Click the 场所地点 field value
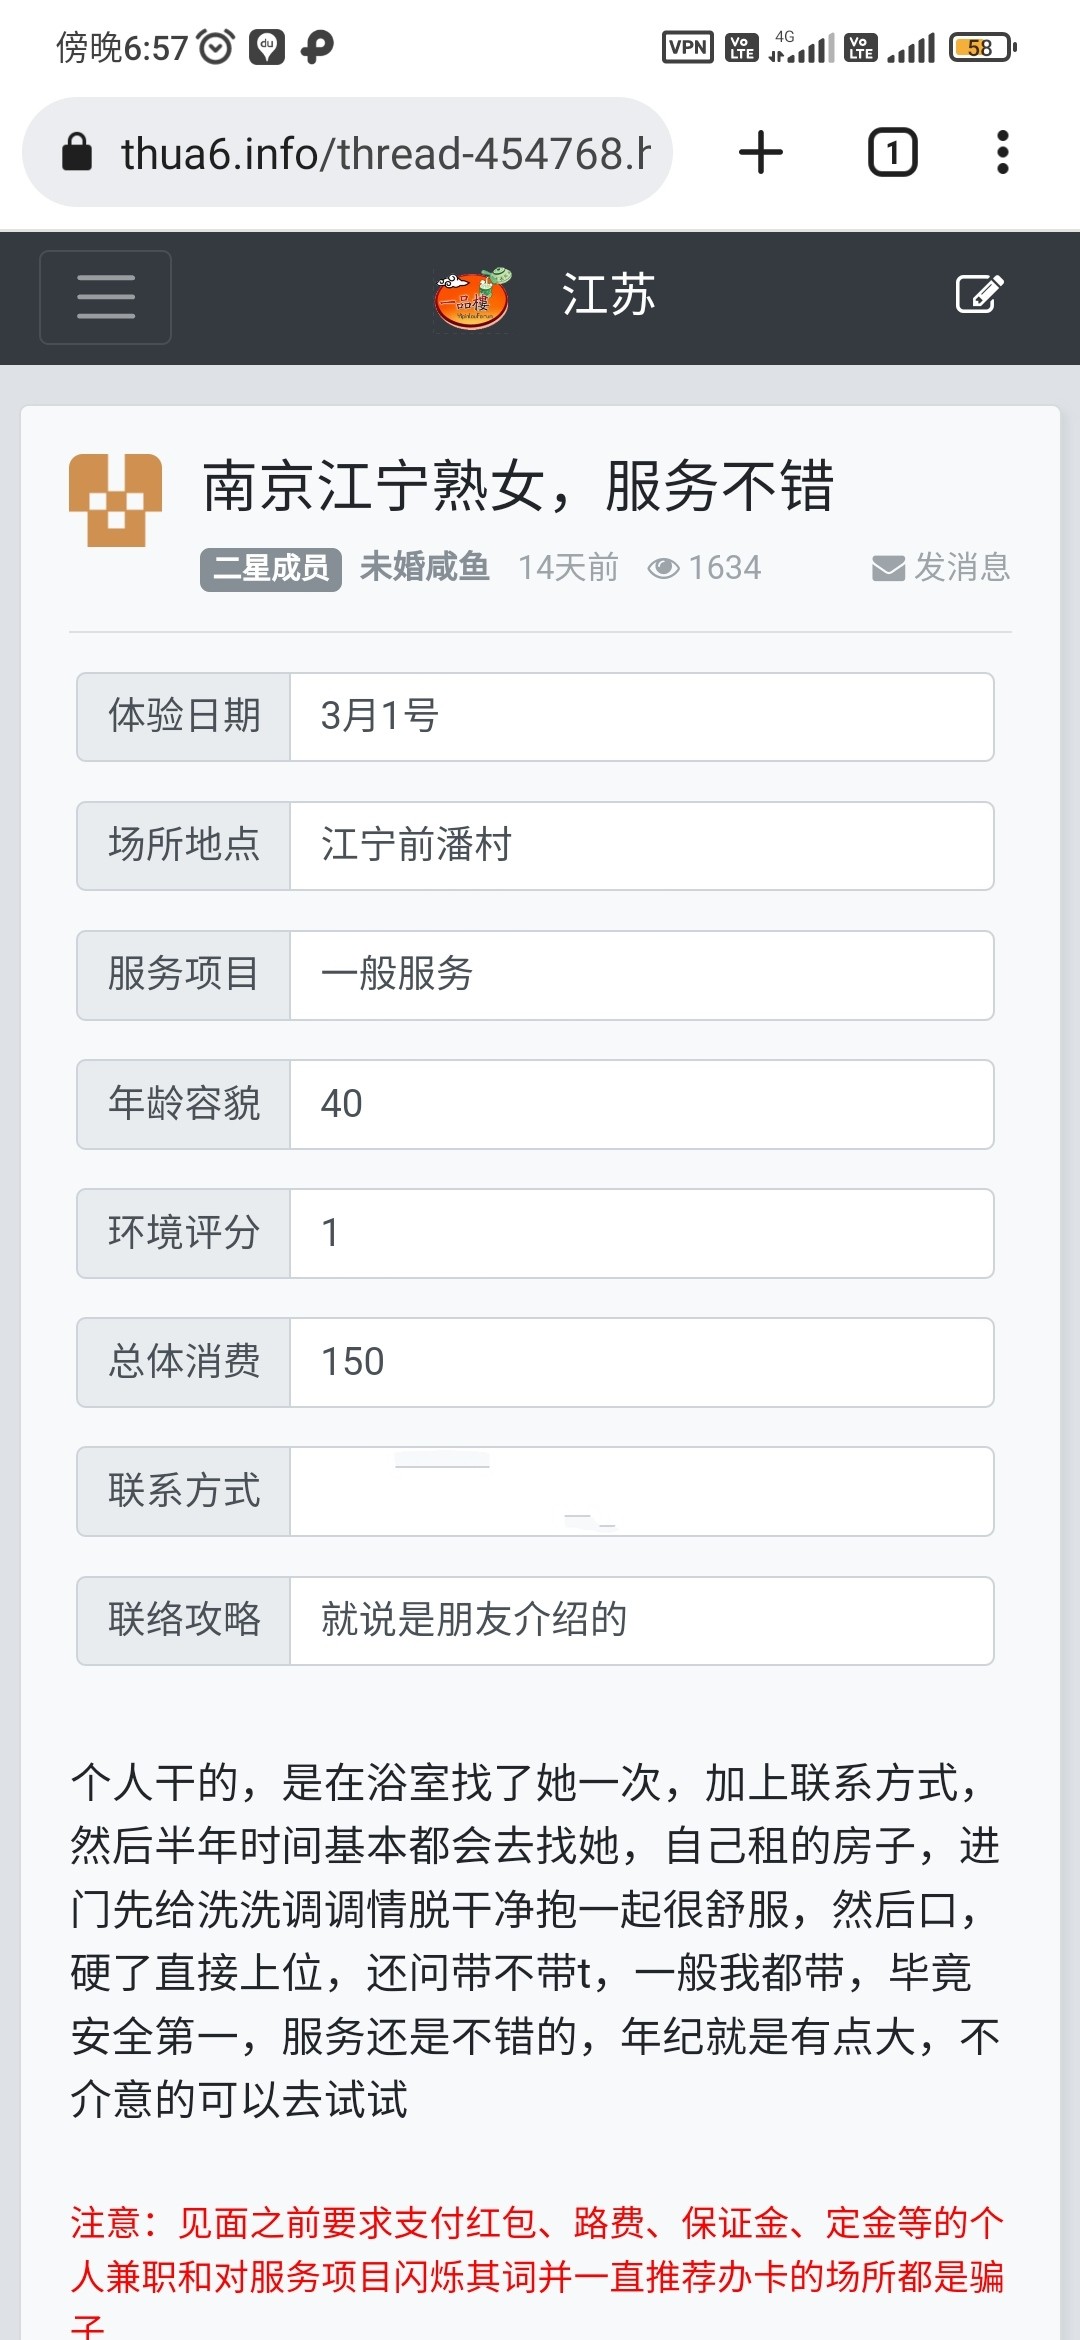Screen dimensions: 1080x2340 [641, 846]
